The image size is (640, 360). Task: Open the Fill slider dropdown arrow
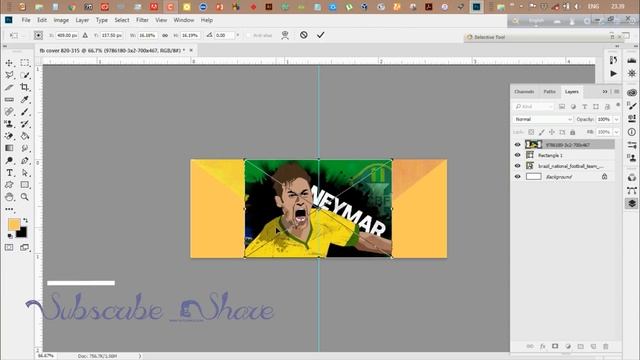pyautogui.click(x=616, y=132)
